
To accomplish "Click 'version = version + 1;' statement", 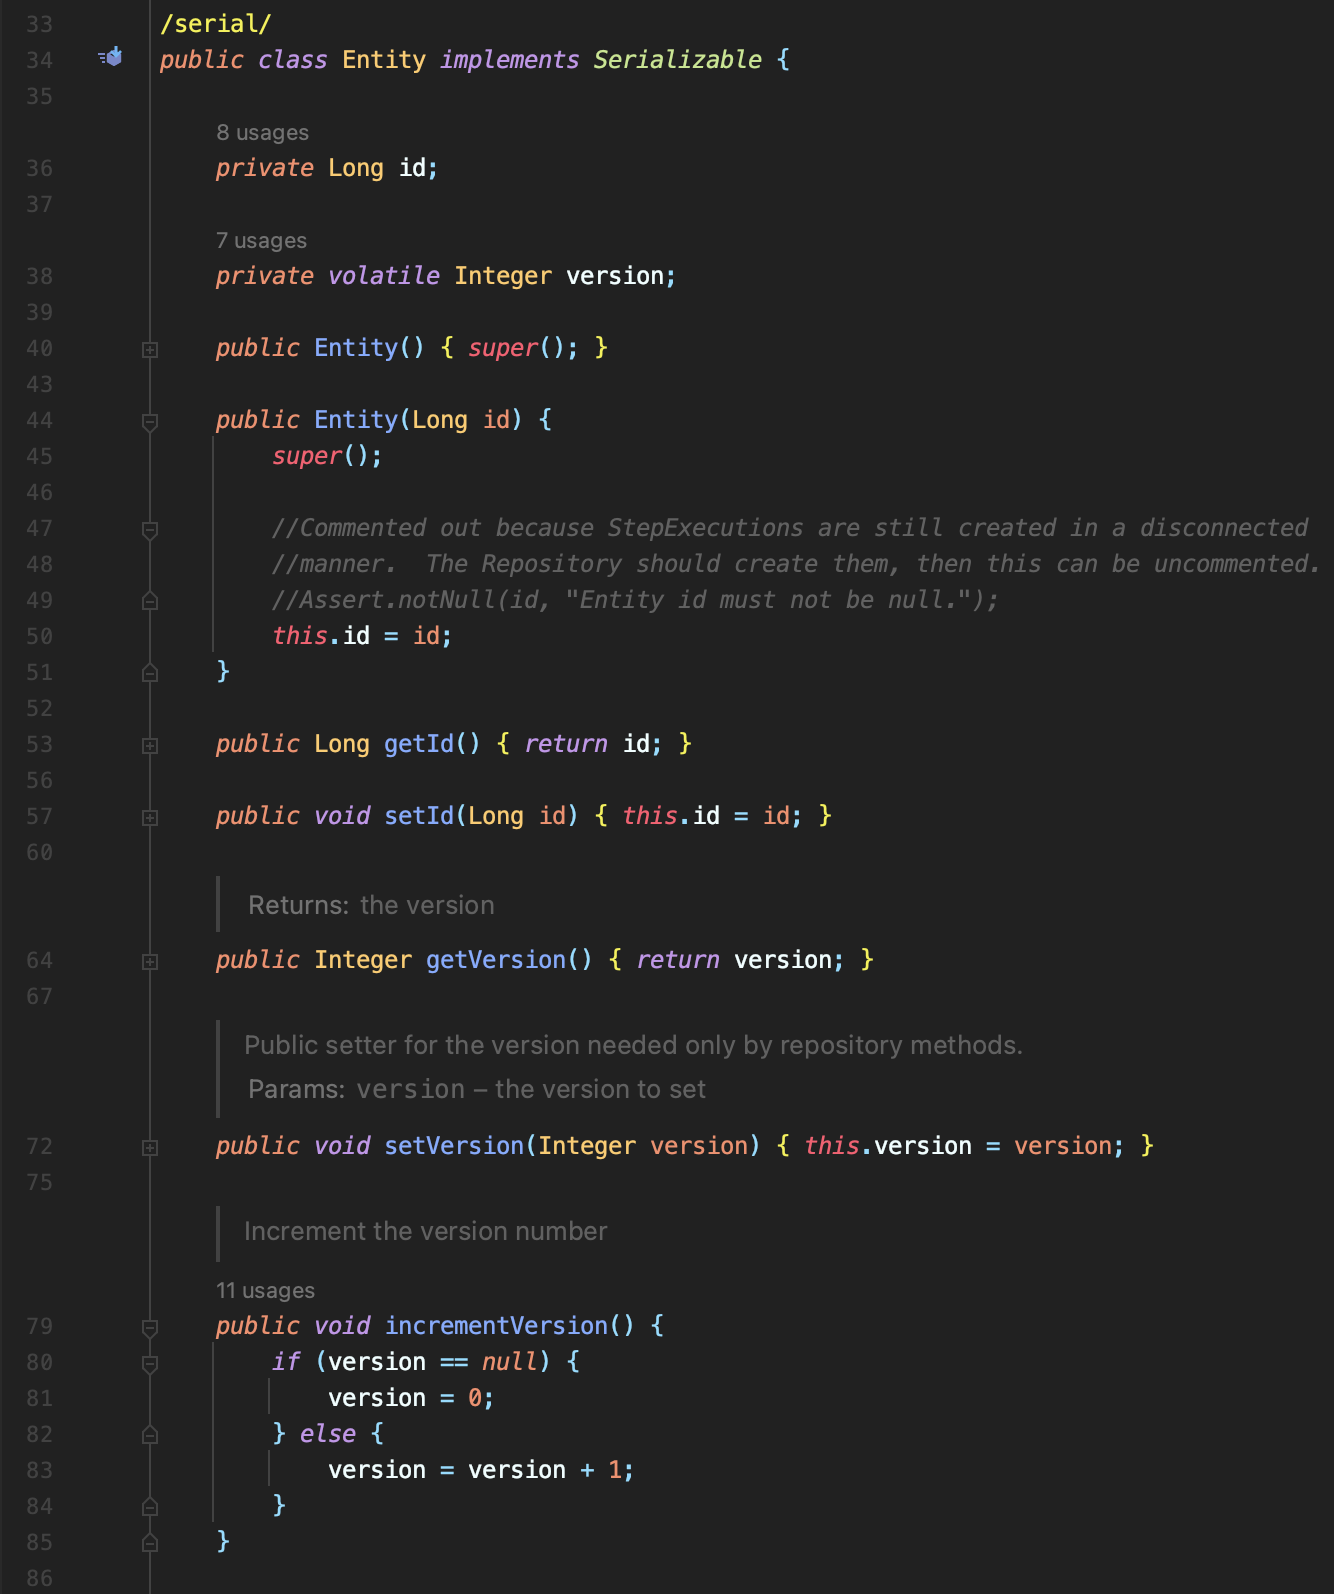I will tap(481, 1470).
